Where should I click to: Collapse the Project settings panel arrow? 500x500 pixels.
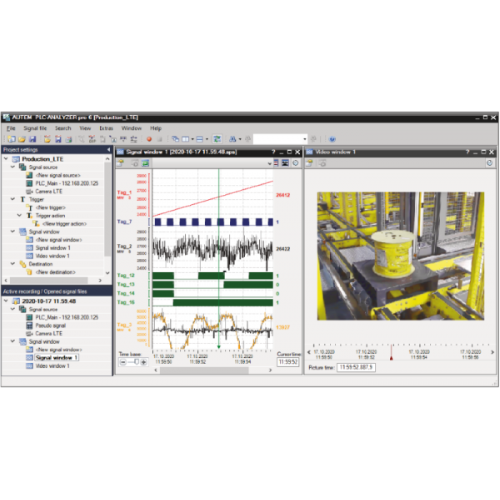tap(108, 150)
